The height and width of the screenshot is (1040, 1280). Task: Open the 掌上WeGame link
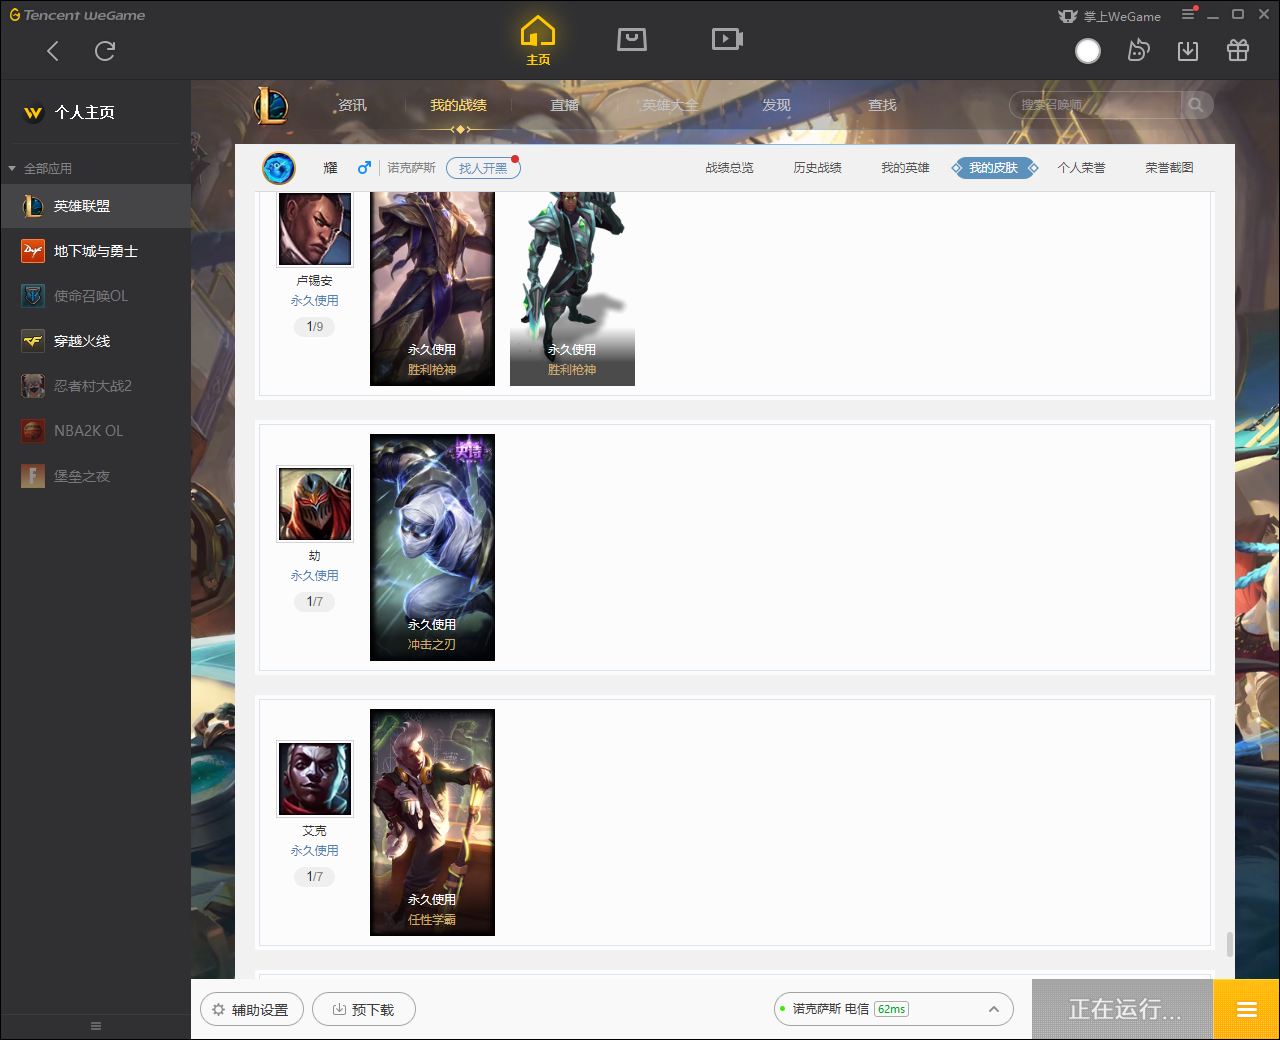click(1110, 16)
